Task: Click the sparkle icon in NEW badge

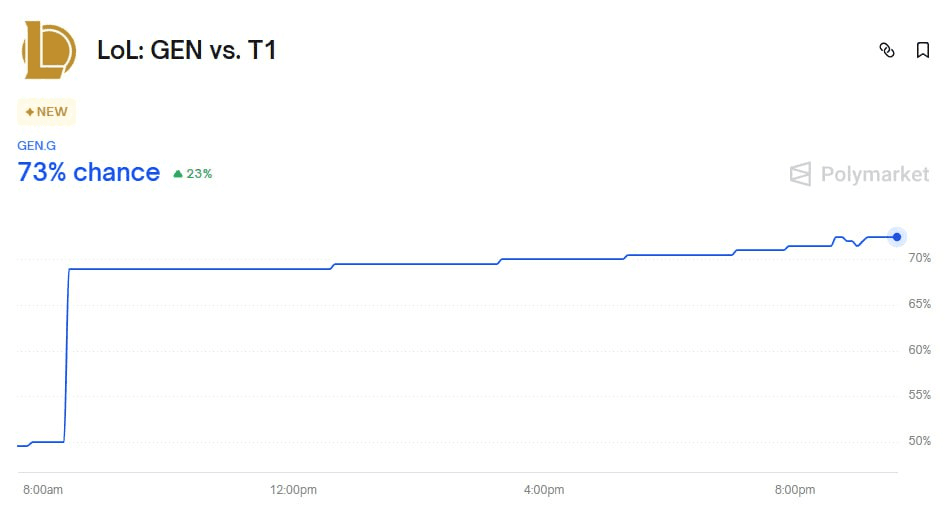Action: coord(30,112)
